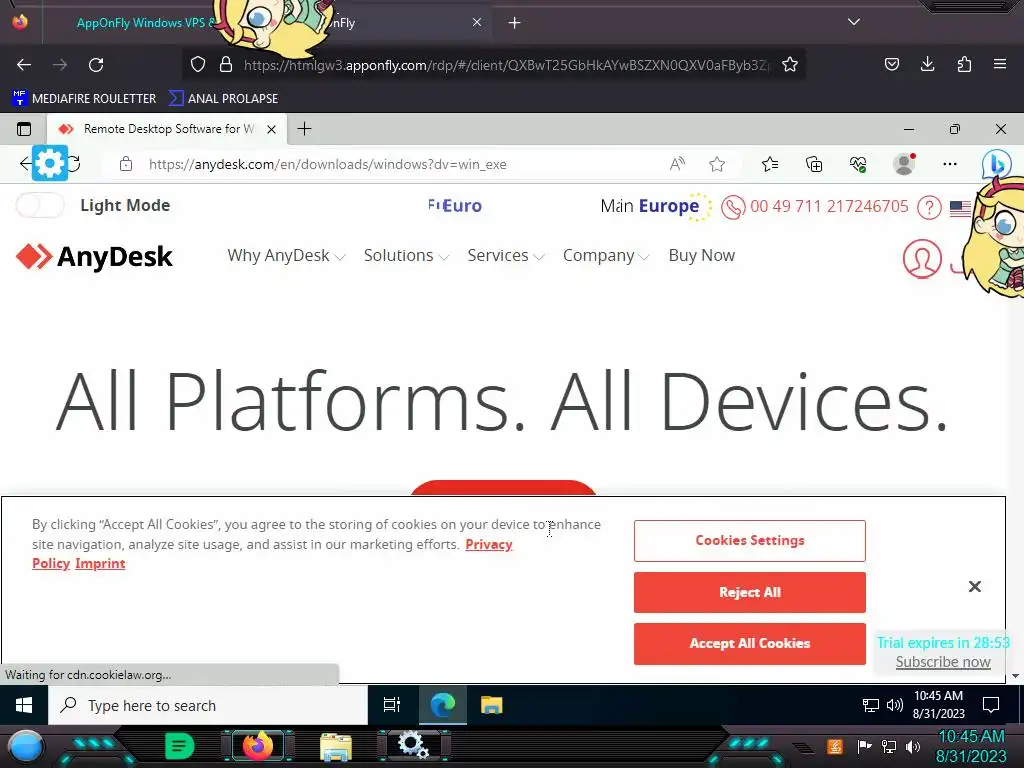Go to AnyDesk logo home
Viewport: 1024px width, 768px height.
point(94,257)
